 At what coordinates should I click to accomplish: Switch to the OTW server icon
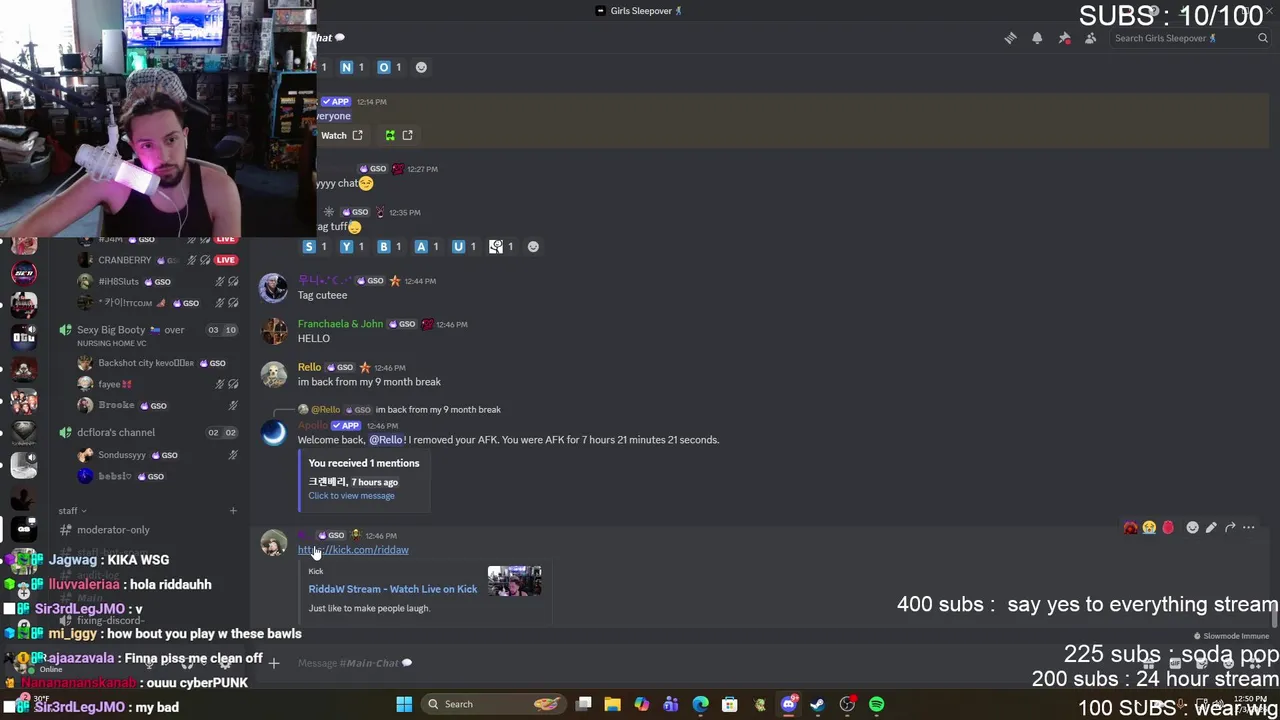(x=24, y=337)
